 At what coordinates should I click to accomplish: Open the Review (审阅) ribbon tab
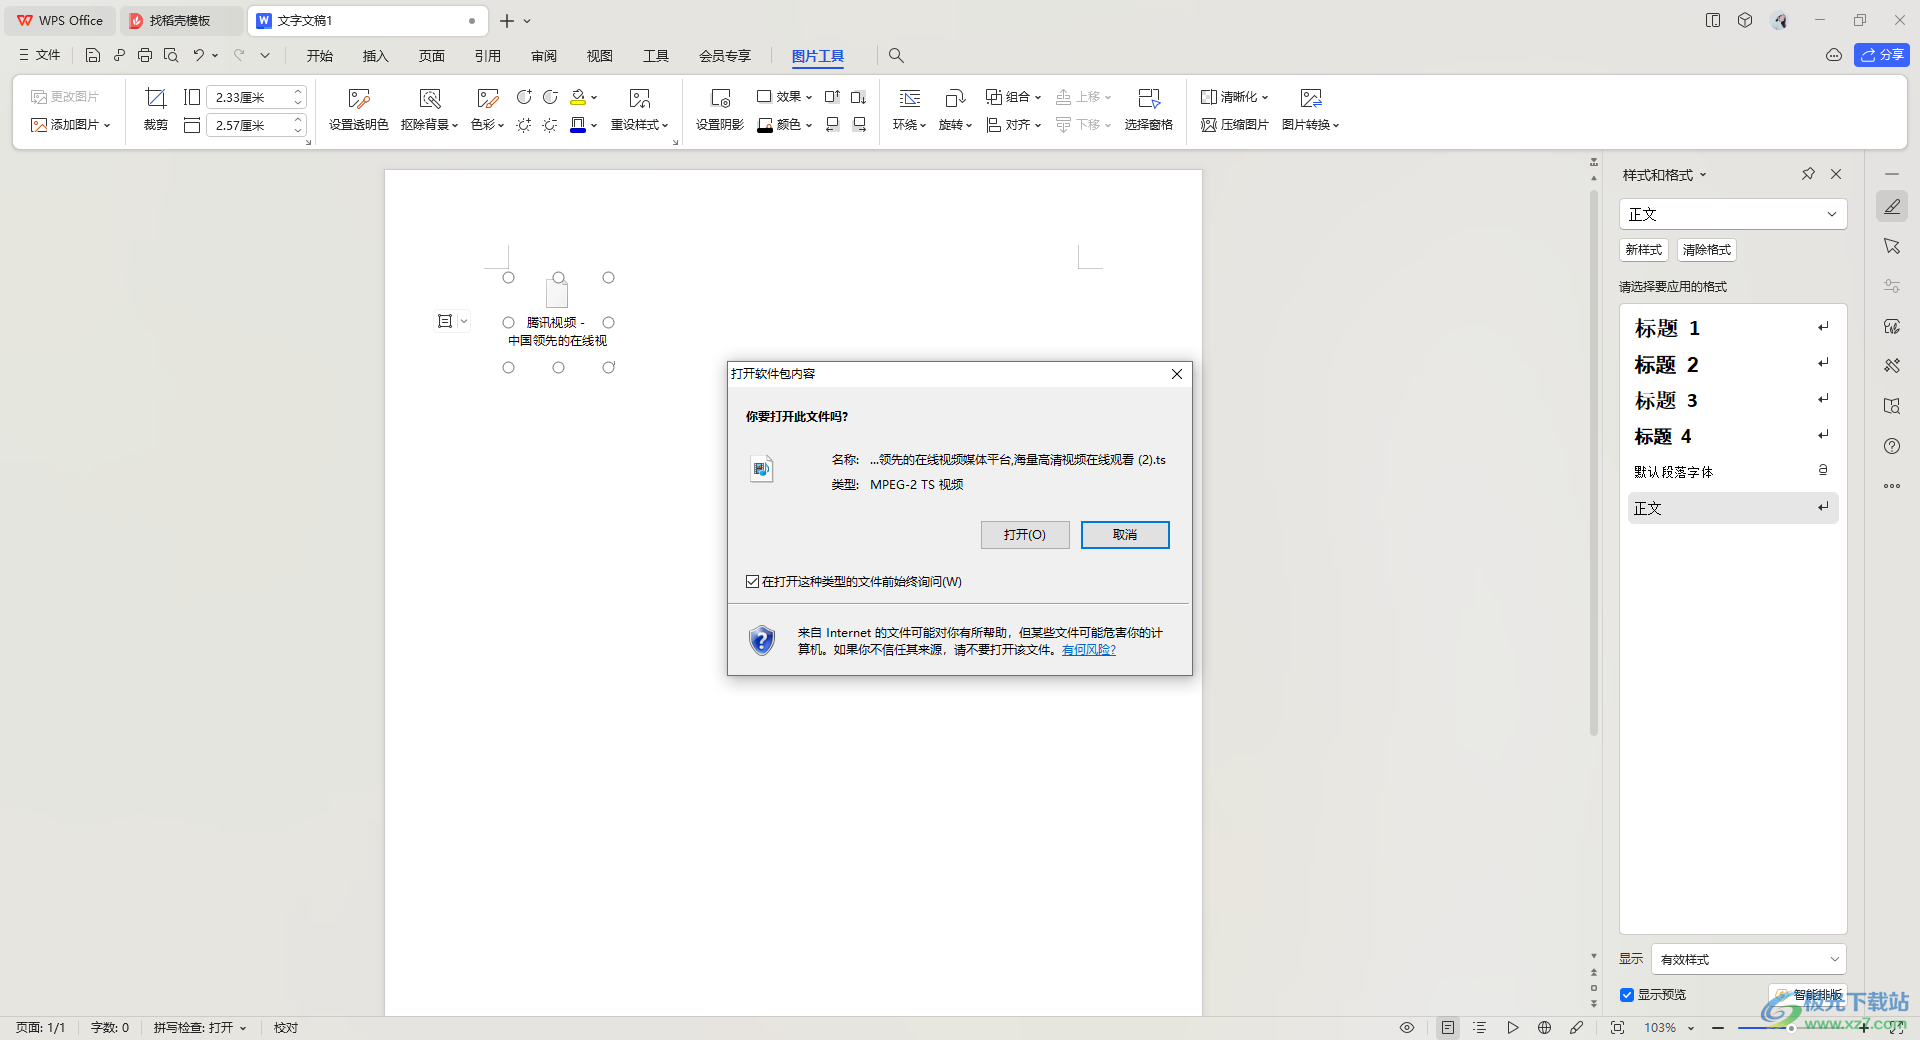[544, 56]
